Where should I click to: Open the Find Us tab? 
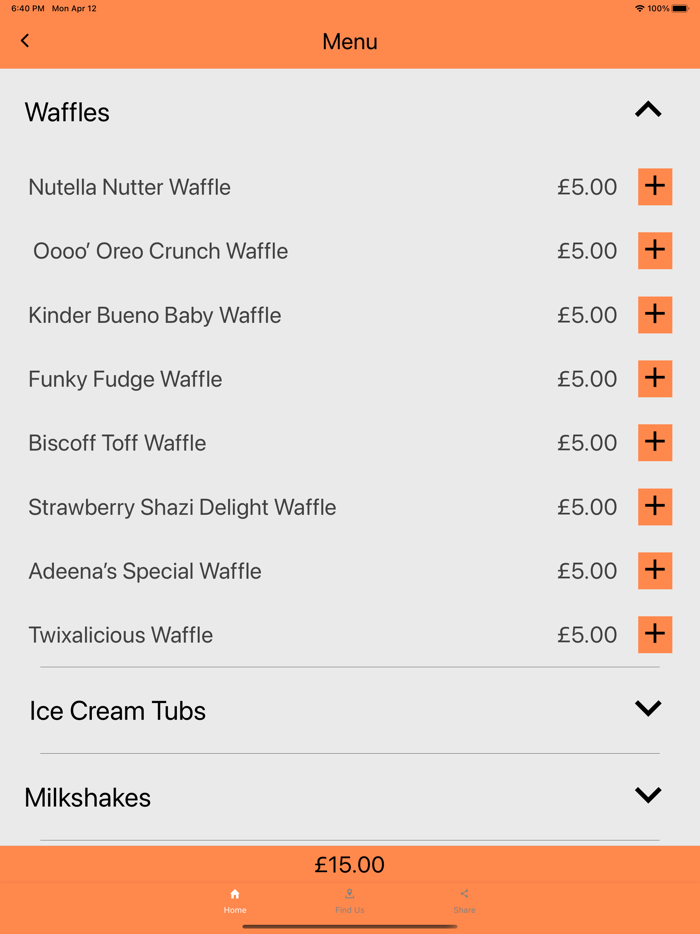[x=350, y=900]
